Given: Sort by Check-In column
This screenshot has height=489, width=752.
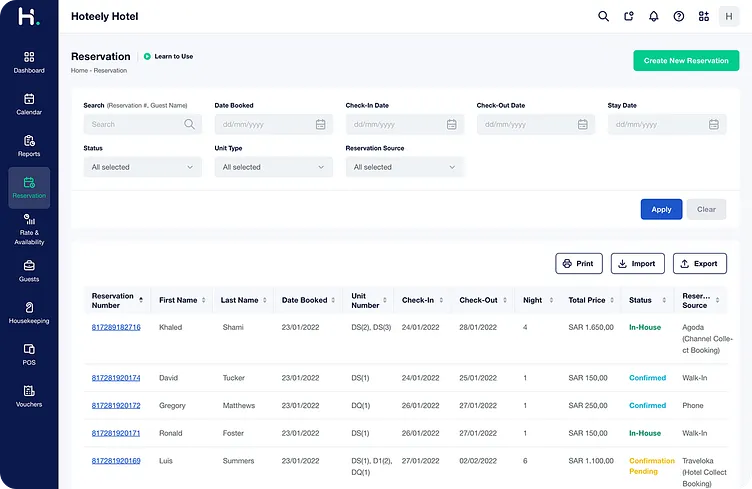Looking at the screenshot, I should [441, 300].
